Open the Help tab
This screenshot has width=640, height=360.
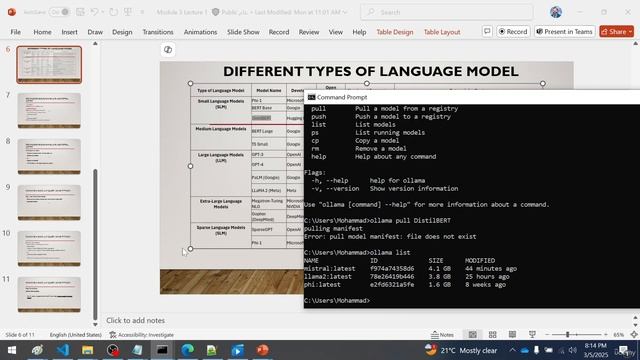[359, 32]
